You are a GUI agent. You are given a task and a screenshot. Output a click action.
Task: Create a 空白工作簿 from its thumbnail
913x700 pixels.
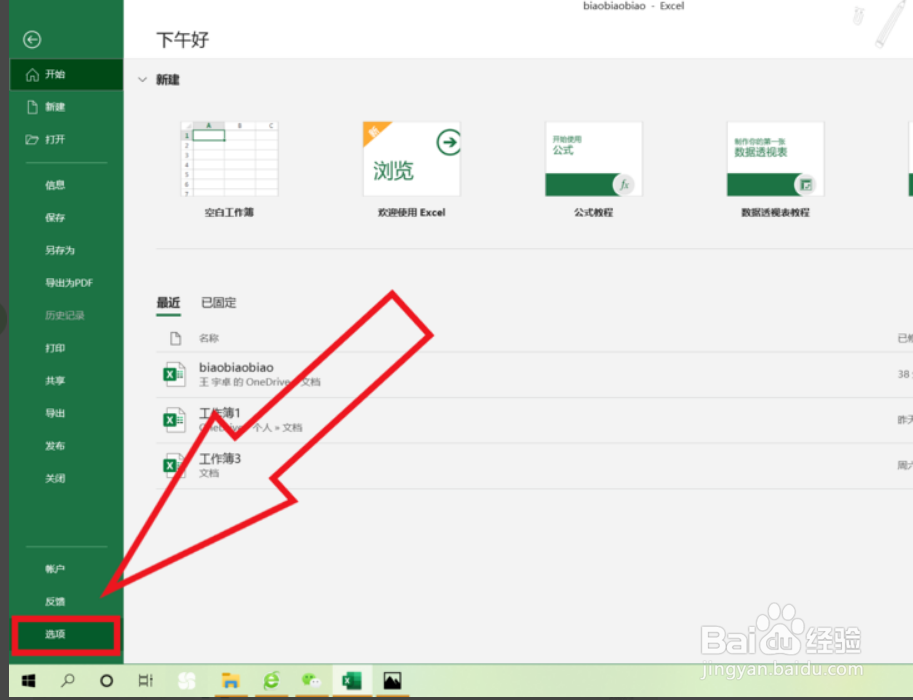[x=229, y=159]
